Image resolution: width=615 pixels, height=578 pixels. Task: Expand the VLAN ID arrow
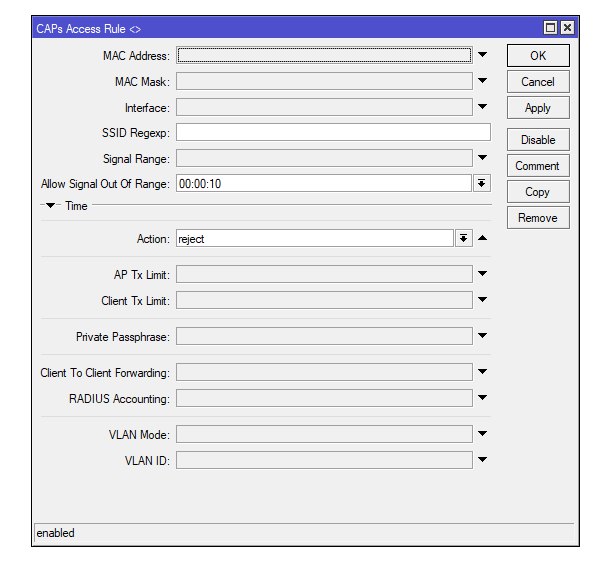[x=482, y=460]
